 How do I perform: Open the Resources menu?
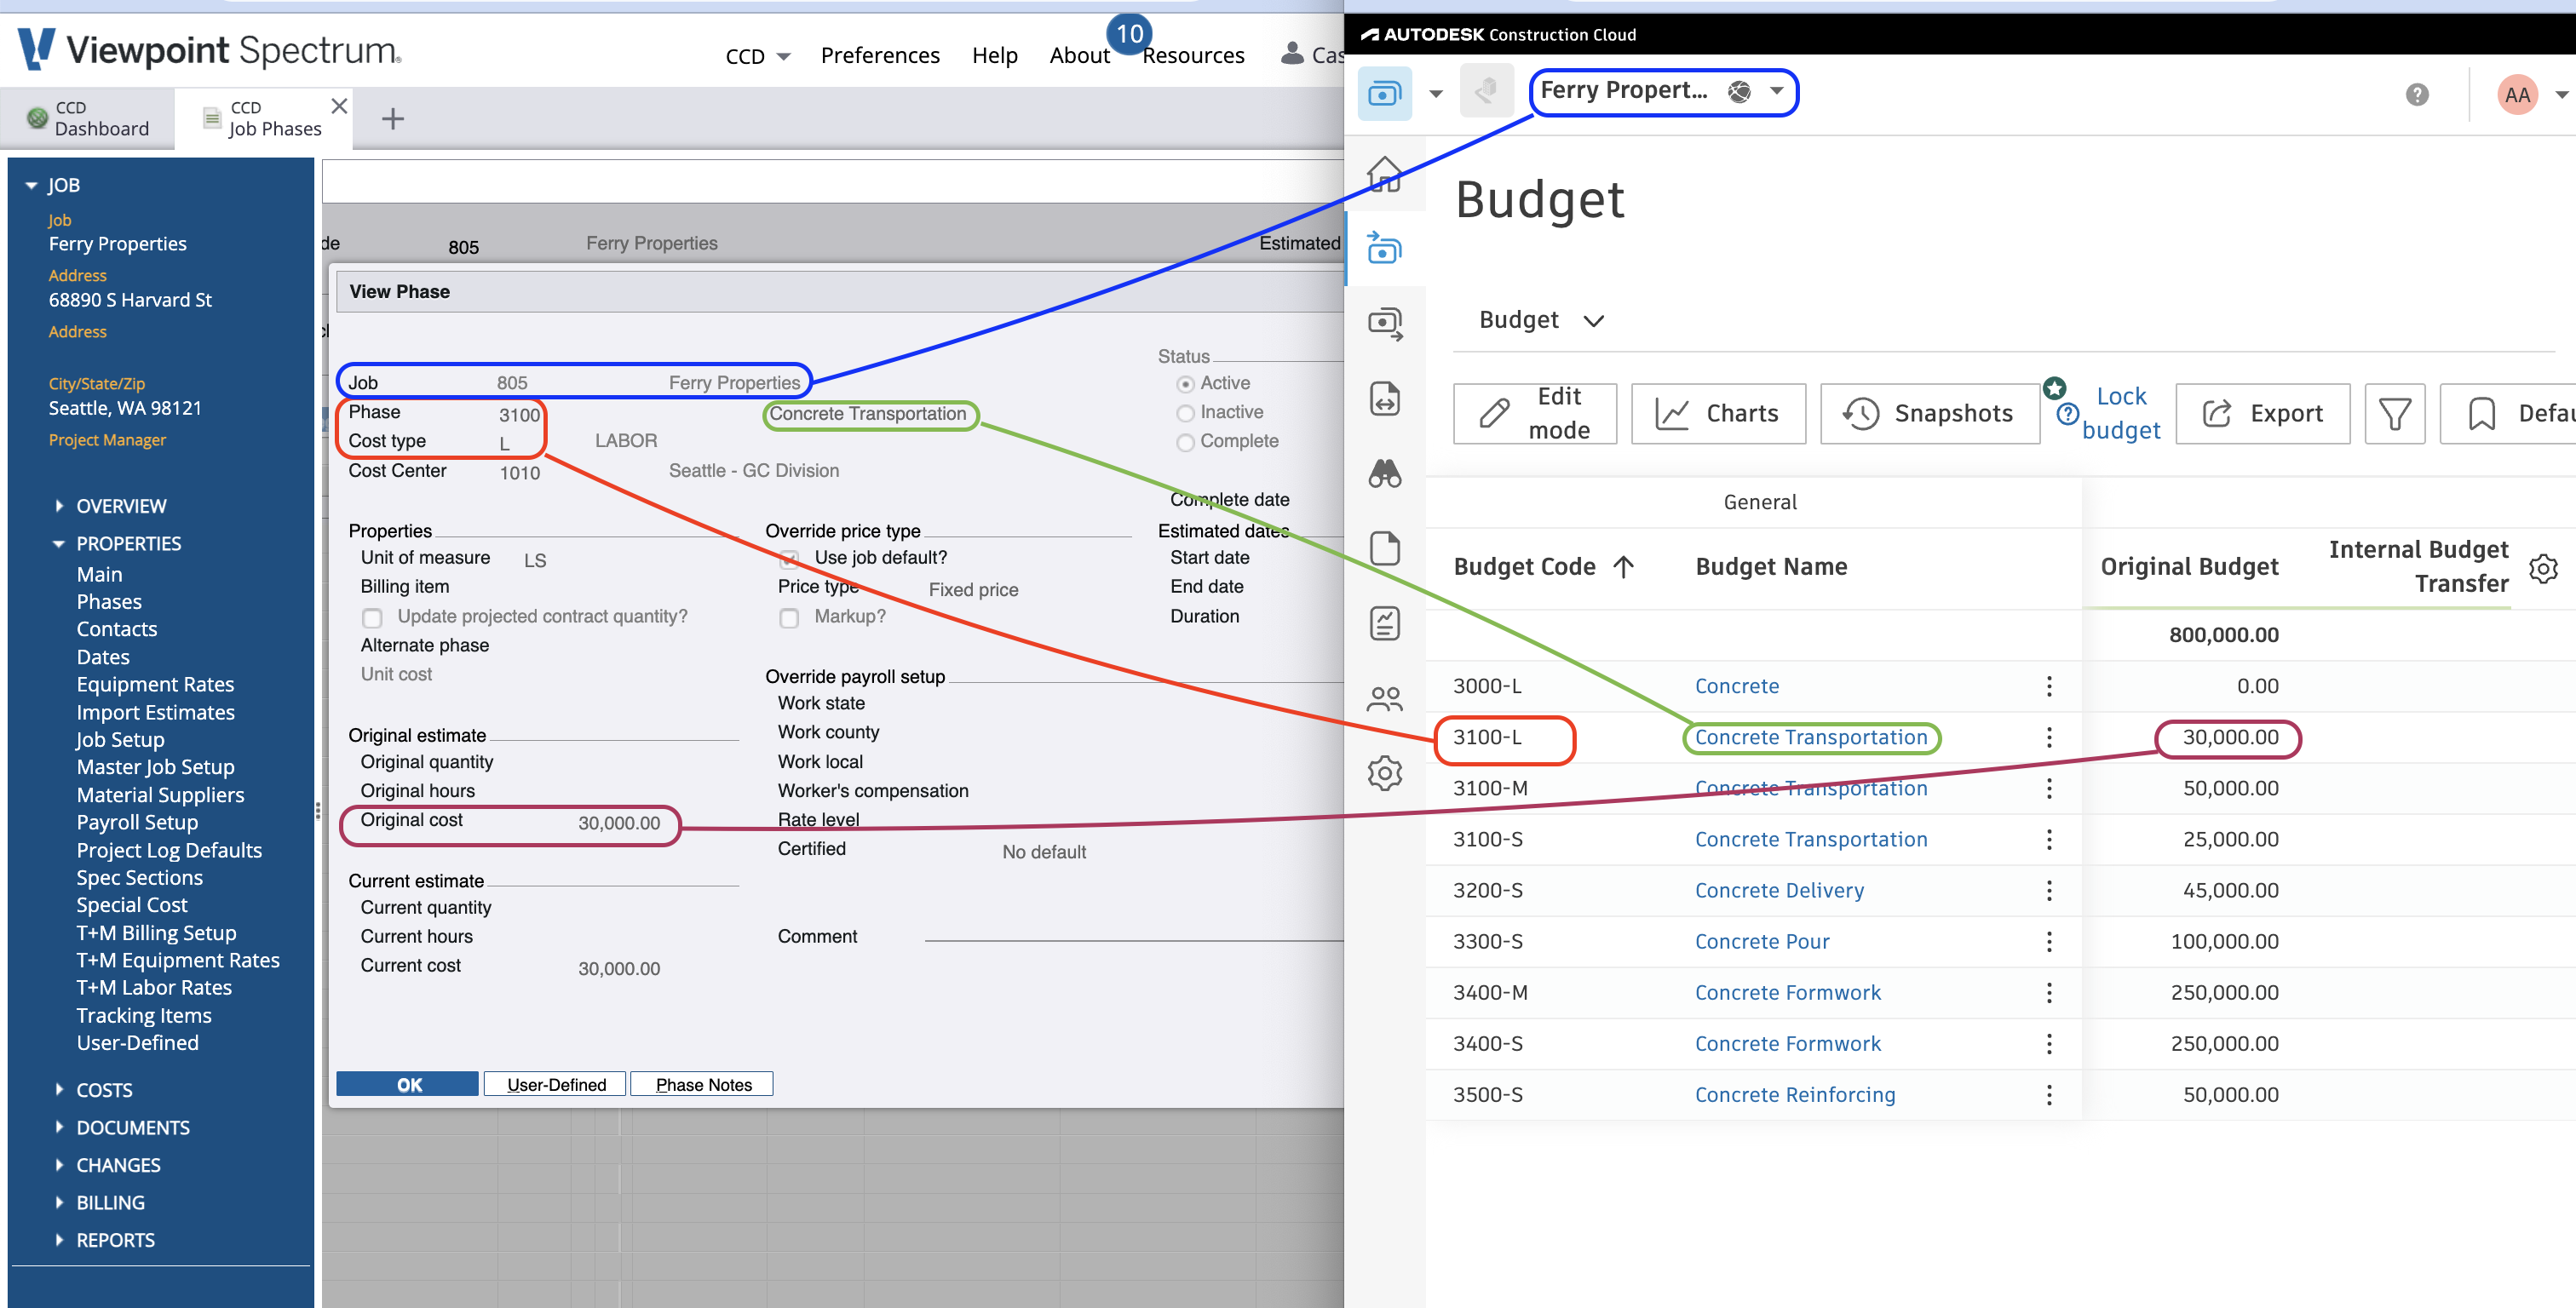click(1193, 55)
